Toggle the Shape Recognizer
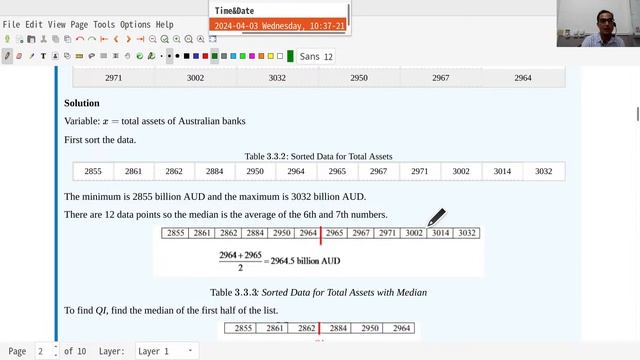 click(67, 56)
